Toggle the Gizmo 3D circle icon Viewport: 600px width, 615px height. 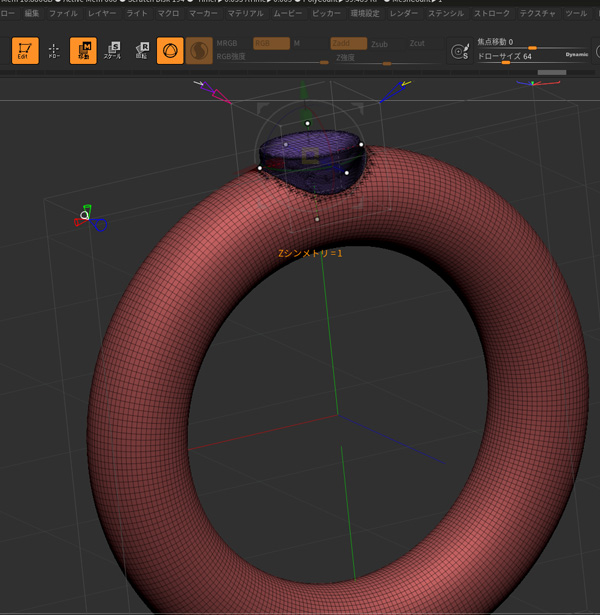(170, 51)
